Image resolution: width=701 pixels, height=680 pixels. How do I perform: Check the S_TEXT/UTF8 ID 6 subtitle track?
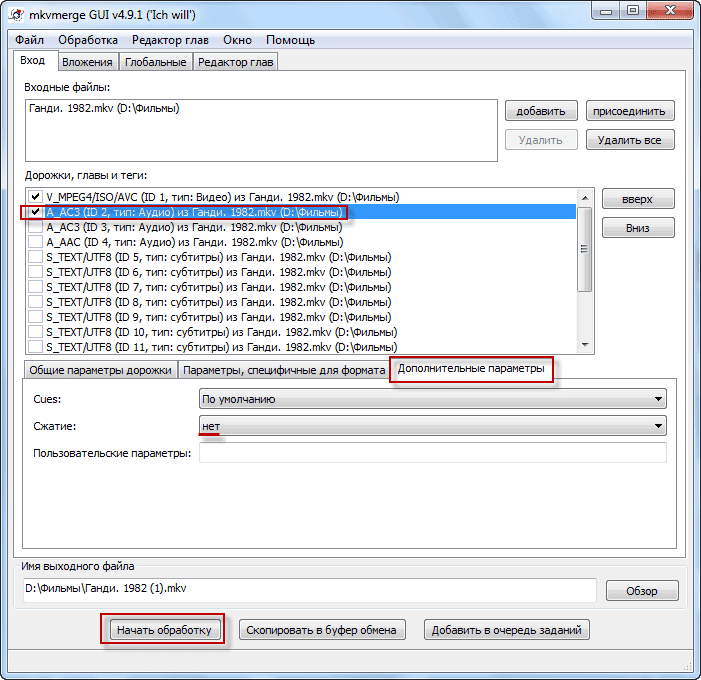(x=35, y=272)
